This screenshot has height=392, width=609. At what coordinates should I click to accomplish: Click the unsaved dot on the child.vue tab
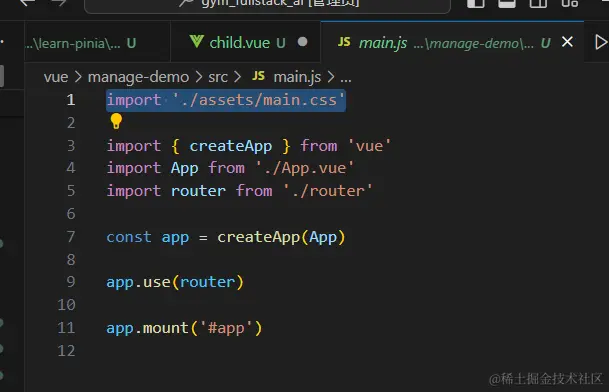click(x=302, y=42)
